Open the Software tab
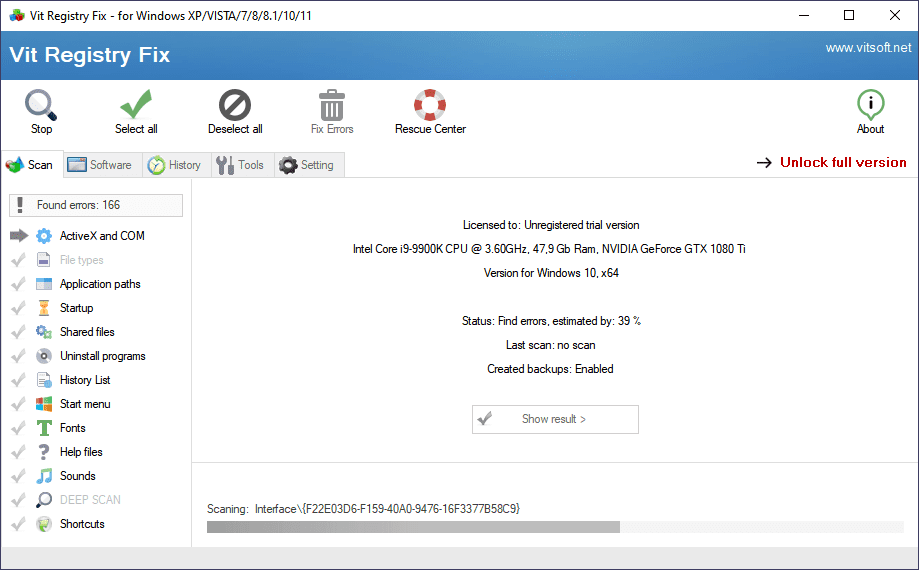 (101, 165)
